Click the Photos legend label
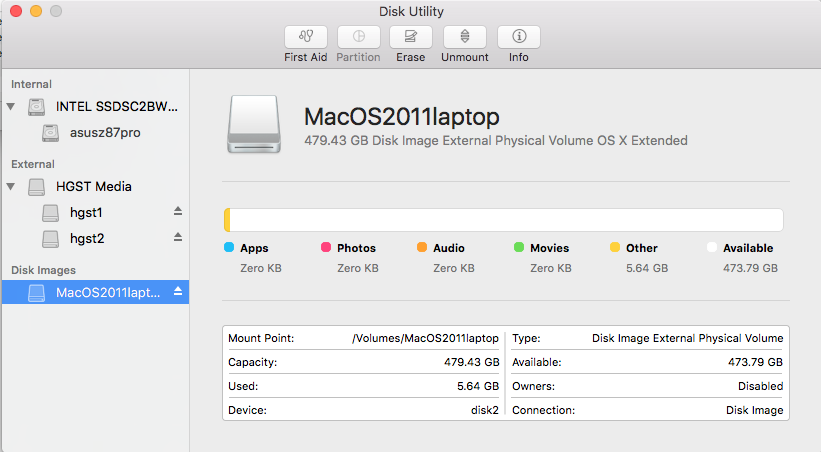Screen dimensions: 821x452 pyautogui.click(x=357, y=248)
